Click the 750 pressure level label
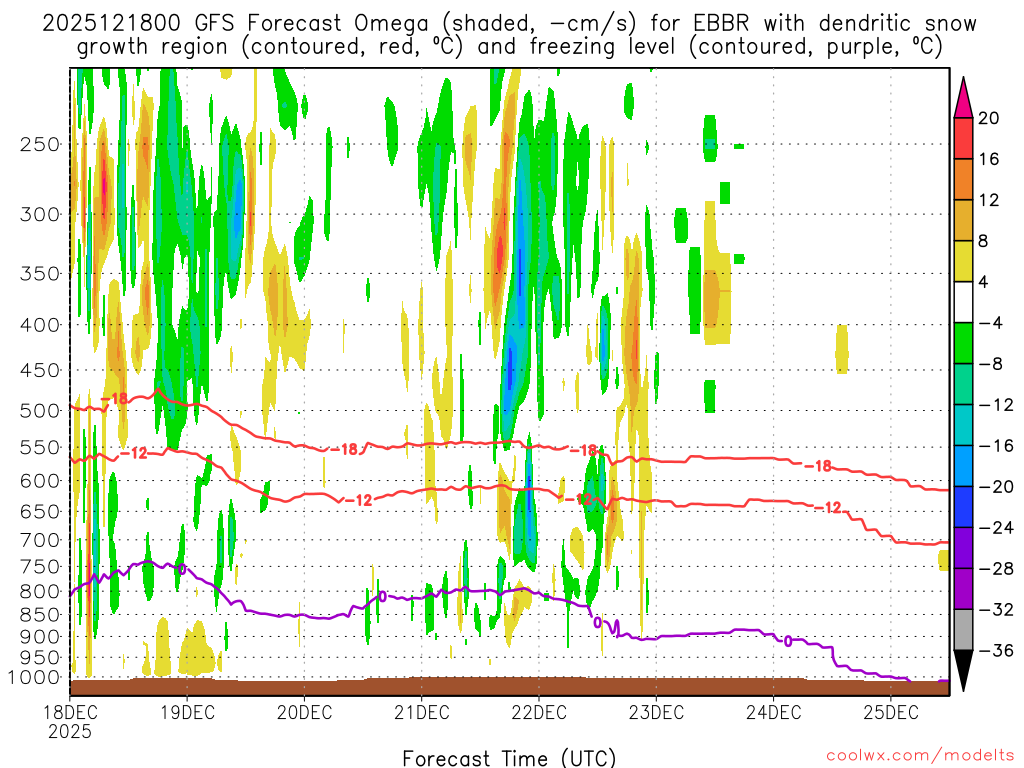 coord(40,567)
